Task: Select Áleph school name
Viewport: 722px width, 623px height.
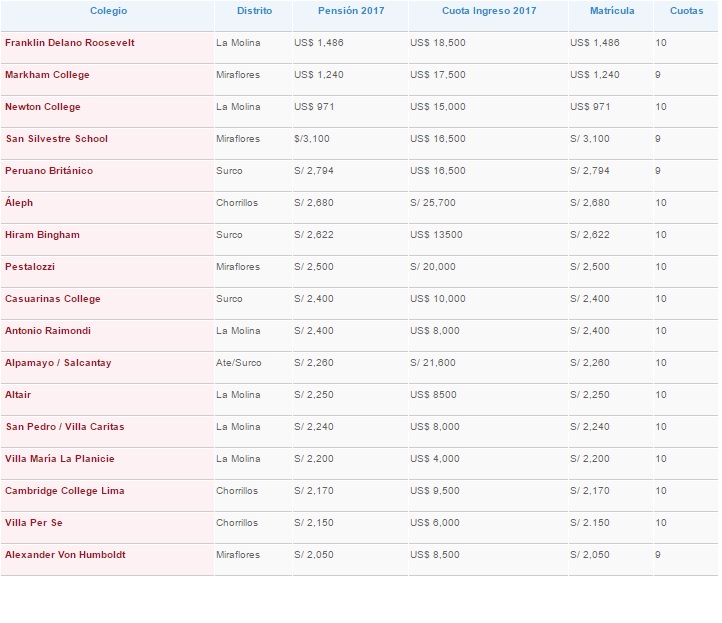Action: click(x=19, y=202)
